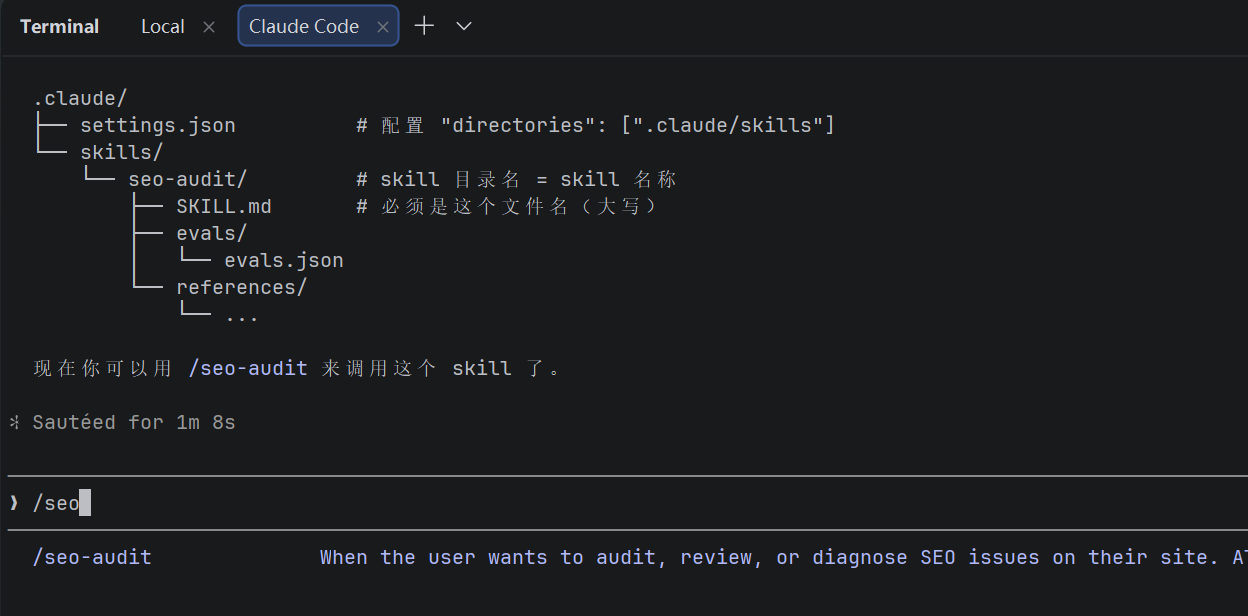Viewport: 1248px width, 616px height.
Task: Choose the /seo-audit autocomplete suggestion
Action: pos(92,557)
